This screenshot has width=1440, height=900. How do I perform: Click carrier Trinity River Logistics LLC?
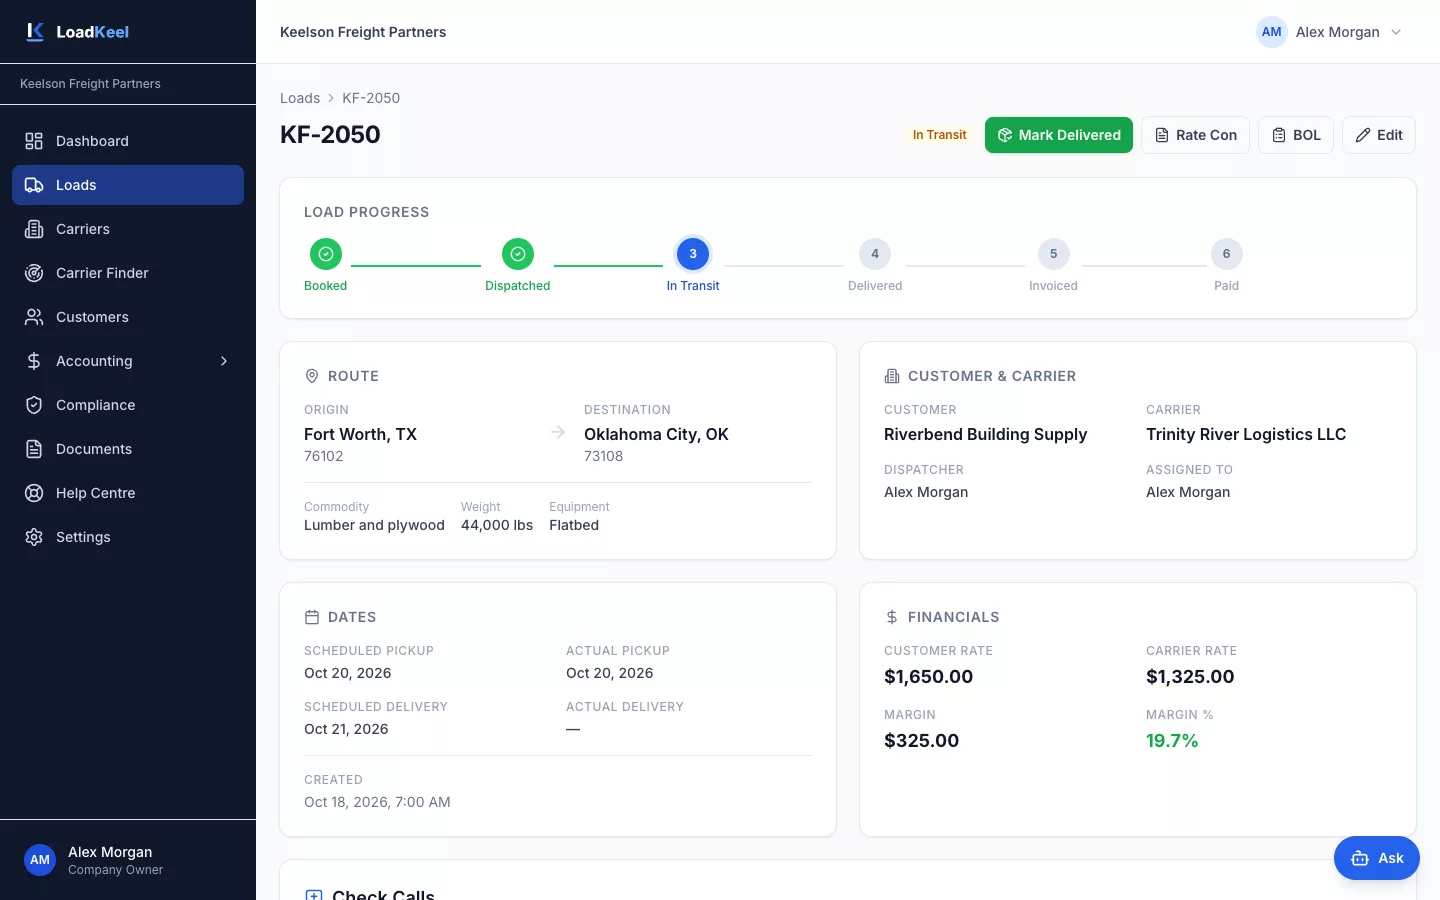(x=1246, y=434)
